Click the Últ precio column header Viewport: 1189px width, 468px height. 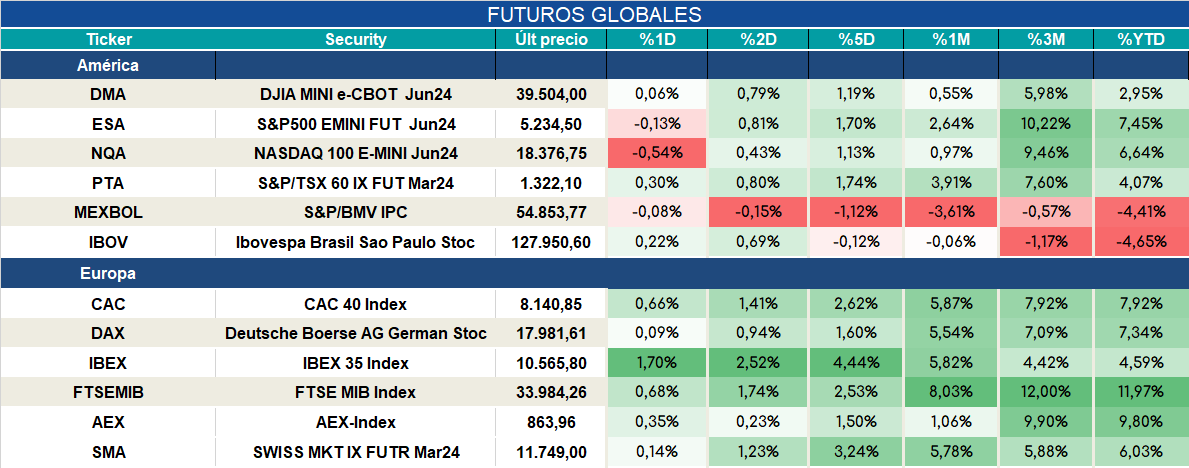coord(551,40)
